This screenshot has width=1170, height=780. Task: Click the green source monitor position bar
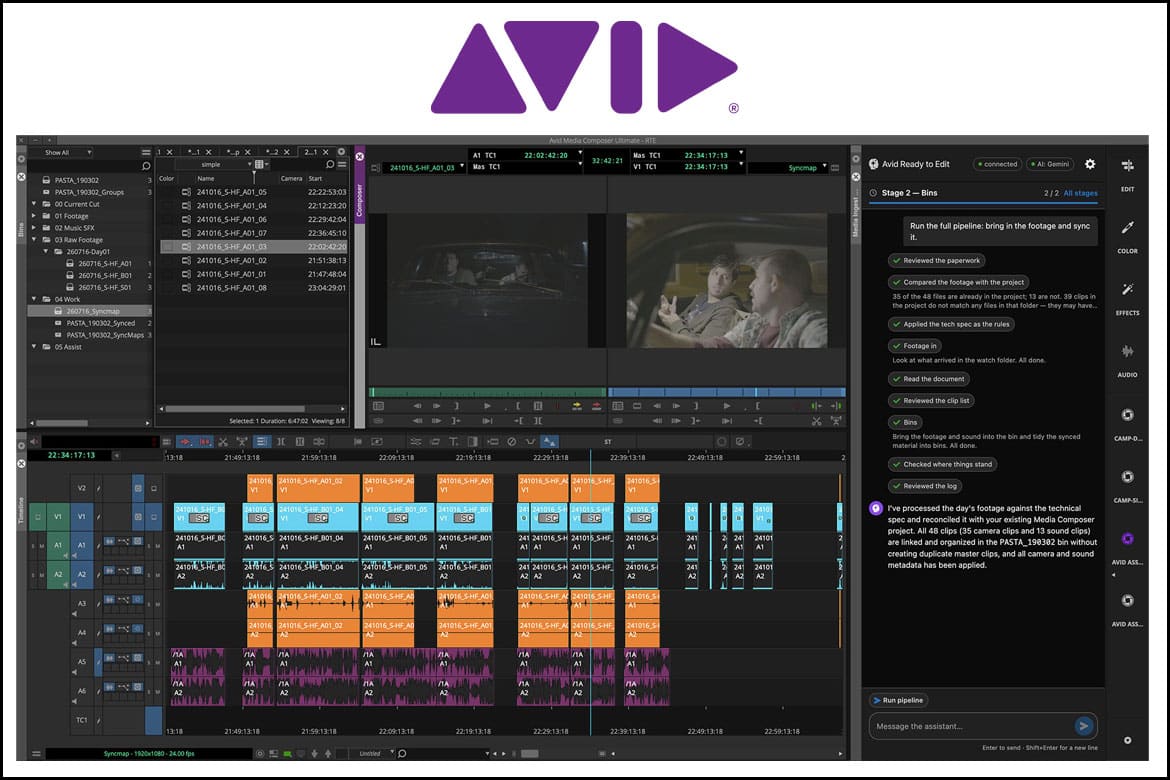click(487, 392)
